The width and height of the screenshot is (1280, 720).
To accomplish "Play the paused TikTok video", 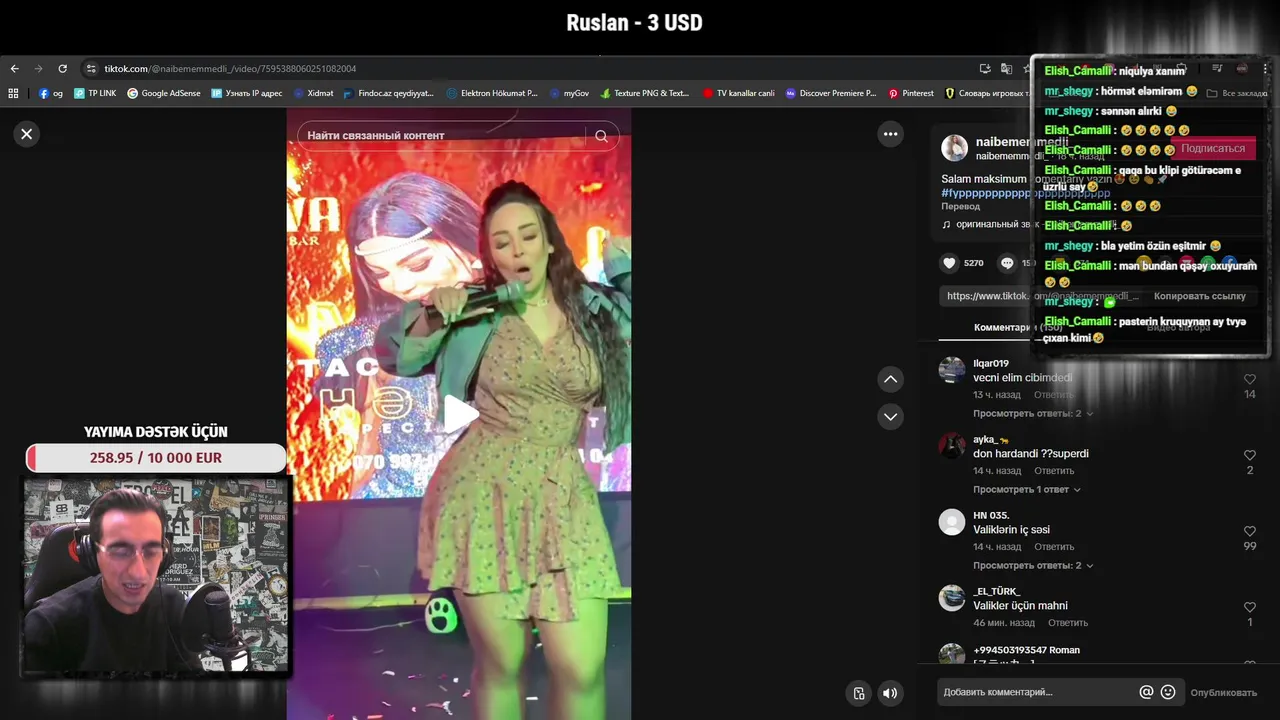I will (x=459, y=414).
